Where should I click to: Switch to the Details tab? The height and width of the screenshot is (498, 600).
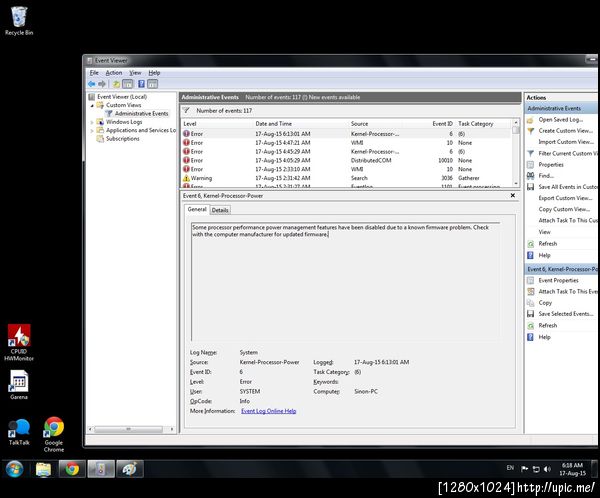[220, 210]
